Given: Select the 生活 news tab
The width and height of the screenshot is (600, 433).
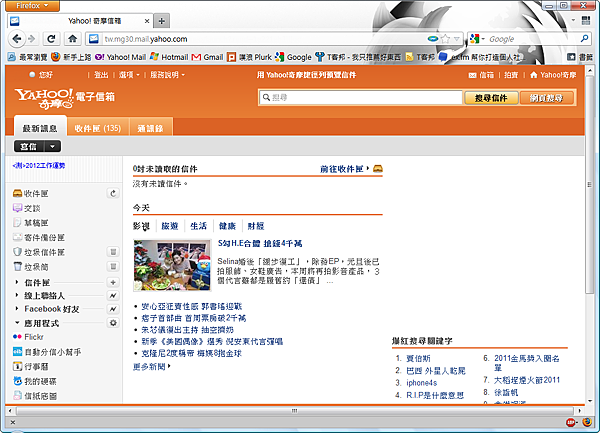Looking at the screenshot, I should coord(198,226).
